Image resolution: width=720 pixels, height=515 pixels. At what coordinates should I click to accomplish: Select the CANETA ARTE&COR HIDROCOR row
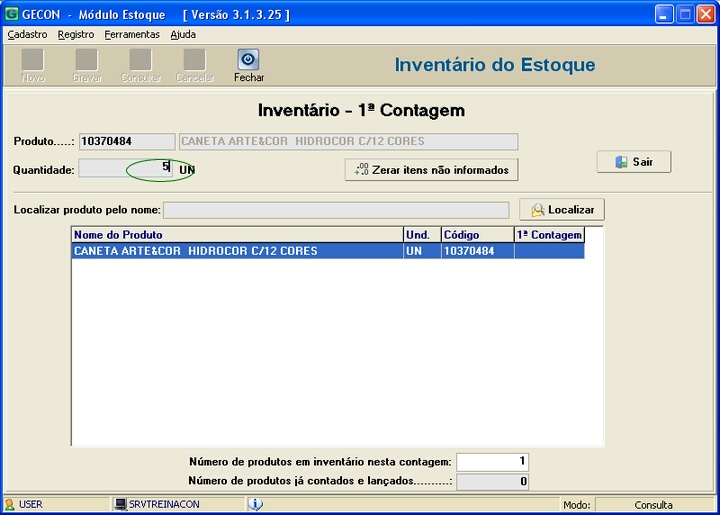328,251
